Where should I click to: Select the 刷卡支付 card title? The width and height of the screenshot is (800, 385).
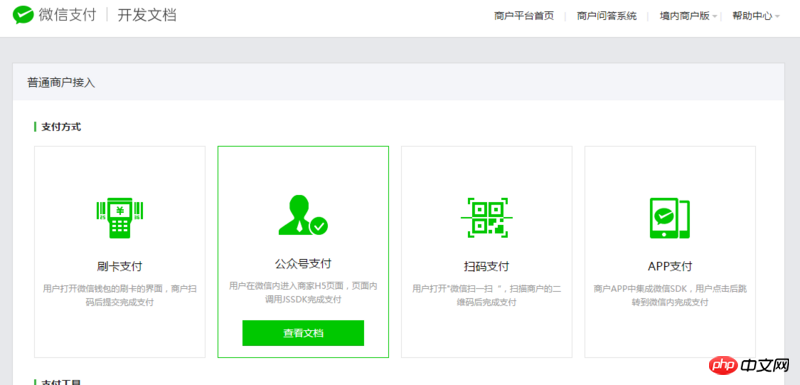coord(119,266)
